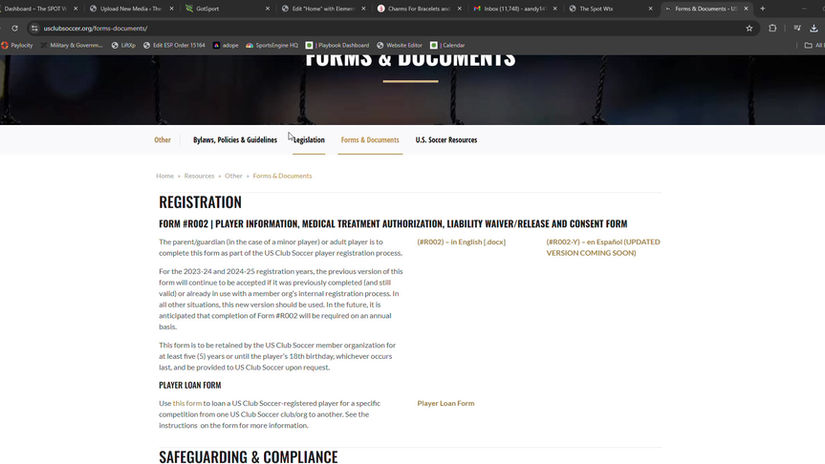Open the Military & Government bookmark
This screenshot has height=464, width=825.
pyautogui.click(x=72, y=45)
